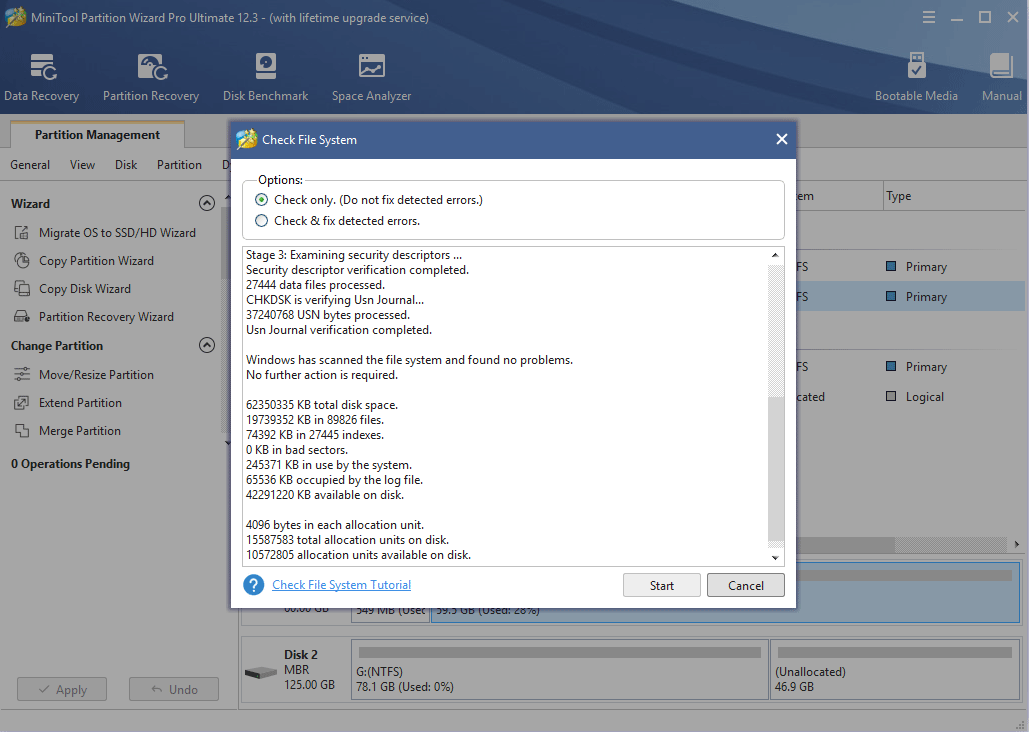
Task: Click Partition Recovery Wizard icon
Action: click(22, 316)
